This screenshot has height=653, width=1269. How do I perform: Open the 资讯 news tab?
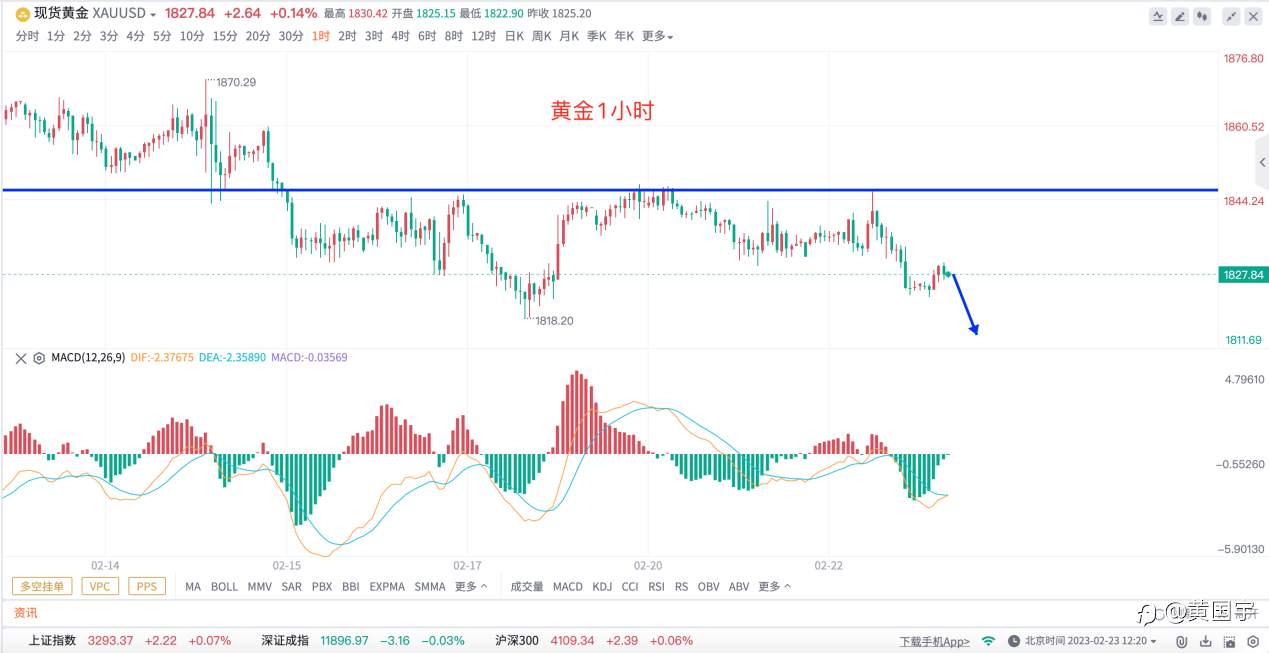point(25,613)
